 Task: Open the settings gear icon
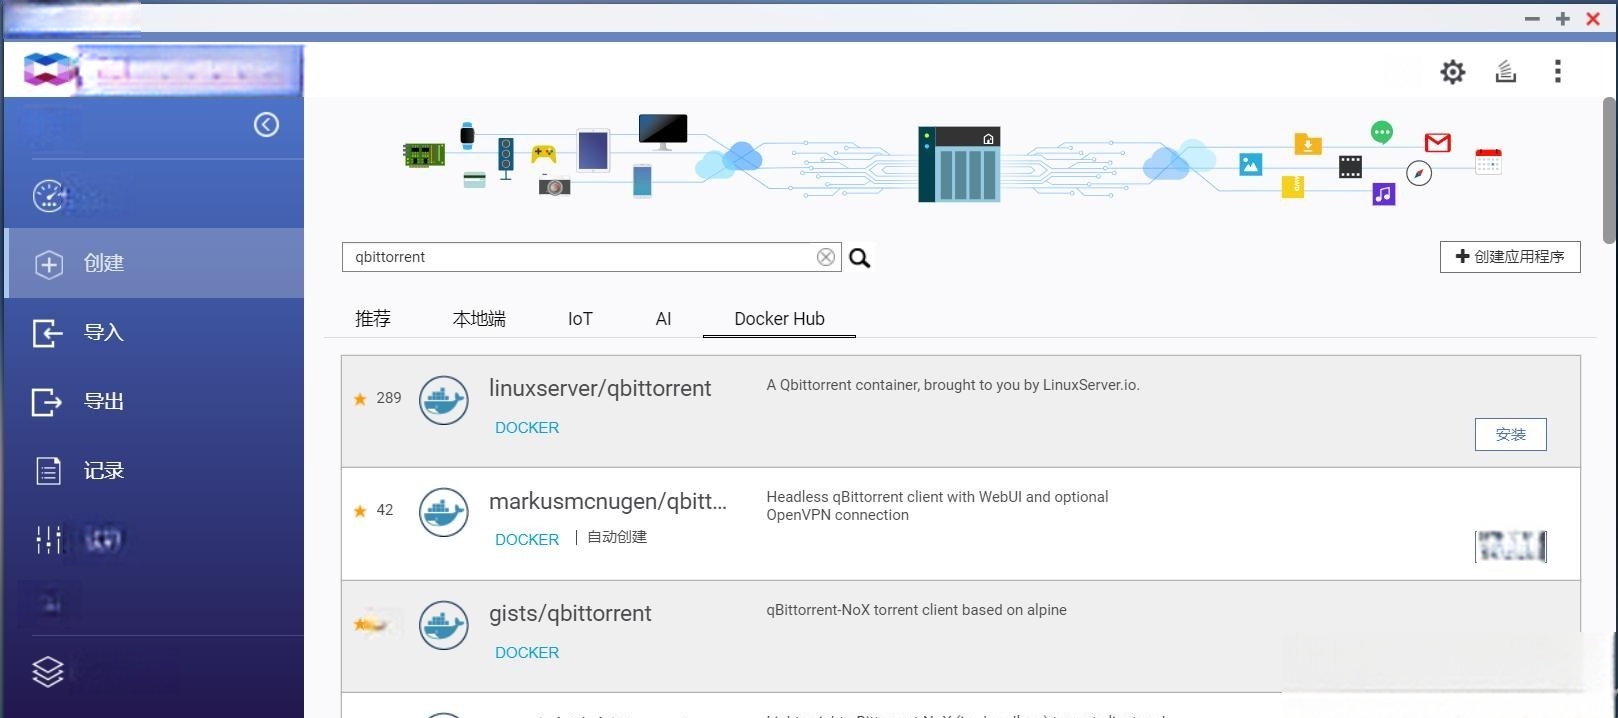(1452, 72)
